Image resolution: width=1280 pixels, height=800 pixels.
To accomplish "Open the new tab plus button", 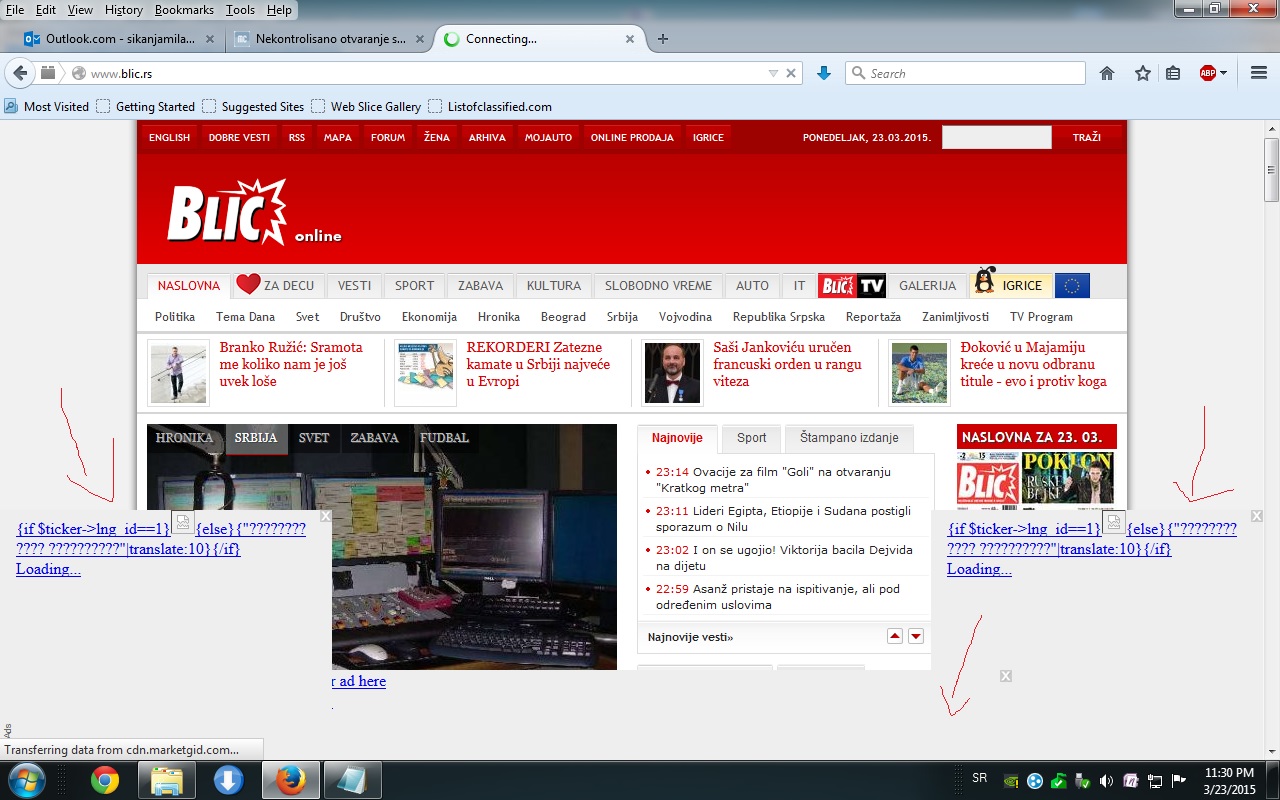I will pyautogui.click(x=662, y=39).
